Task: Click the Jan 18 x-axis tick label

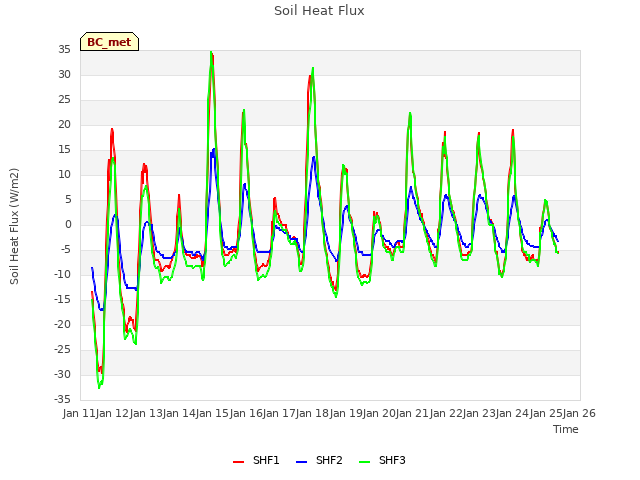Action: click(x=313, y=413)
